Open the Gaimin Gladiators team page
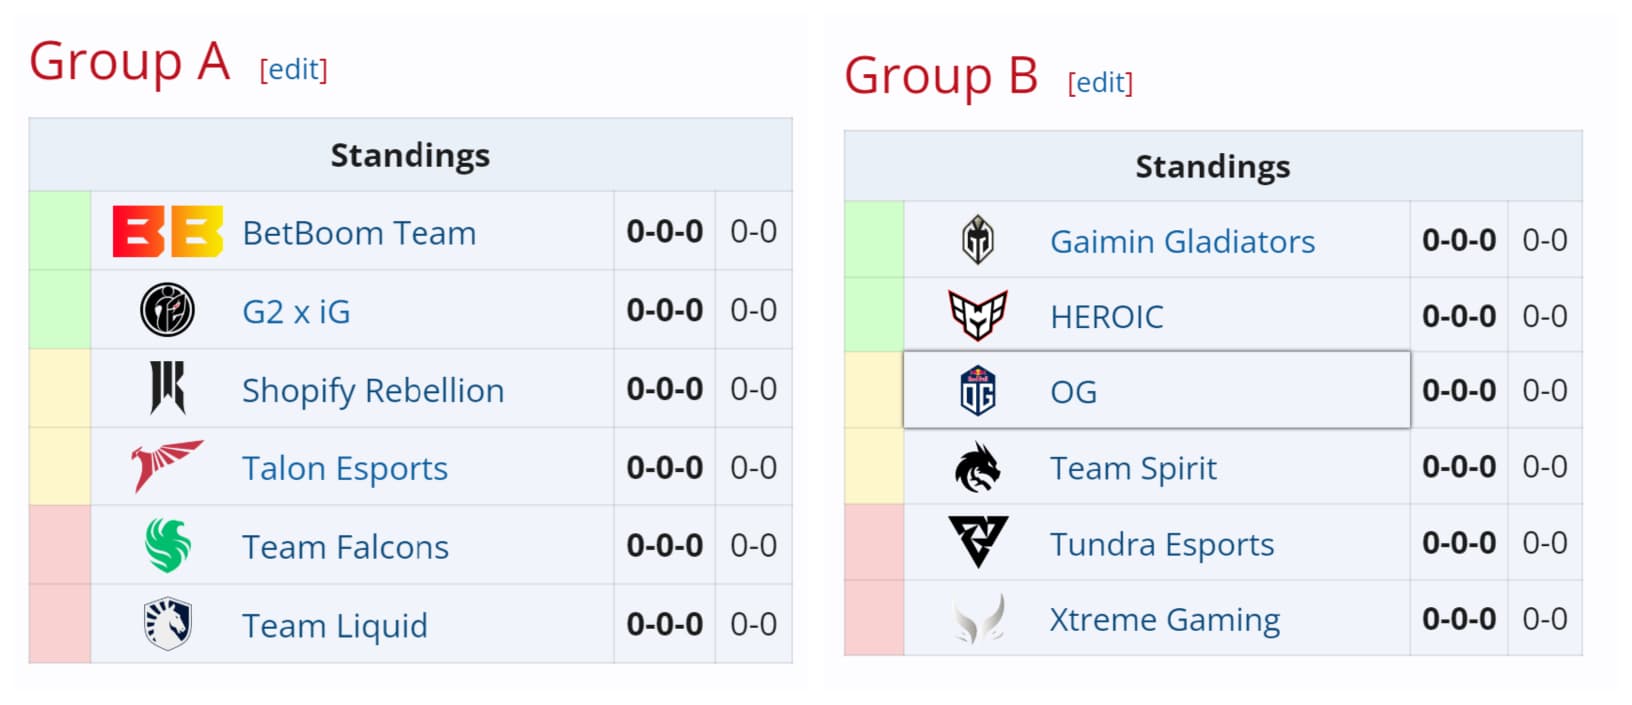This screenshot has height=705, width=1632. click(x=1183, y=240)
